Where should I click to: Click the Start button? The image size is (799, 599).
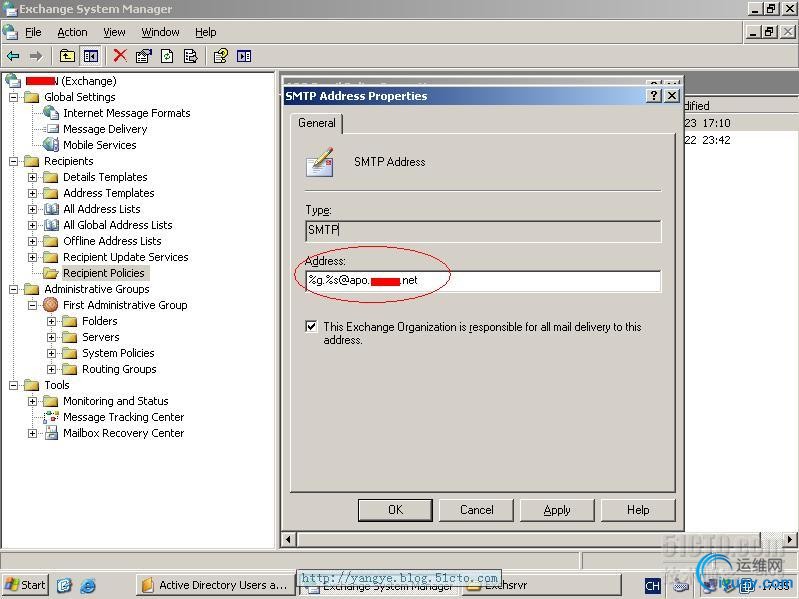[25, 585]
